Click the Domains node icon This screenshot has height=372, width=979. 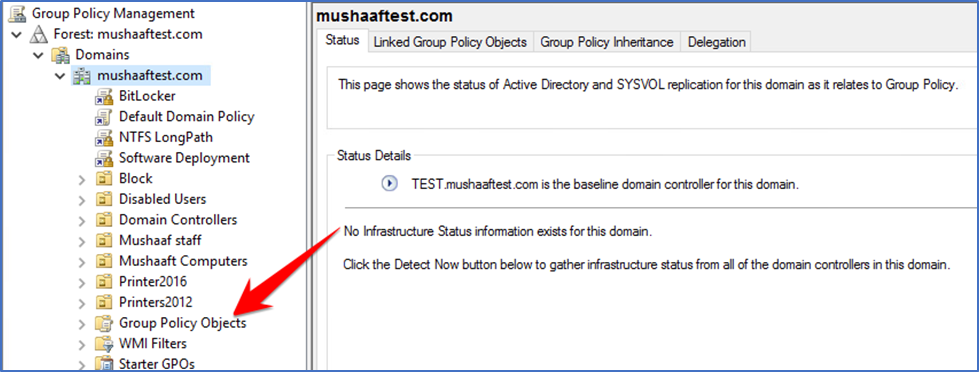[x=61, y=55]
